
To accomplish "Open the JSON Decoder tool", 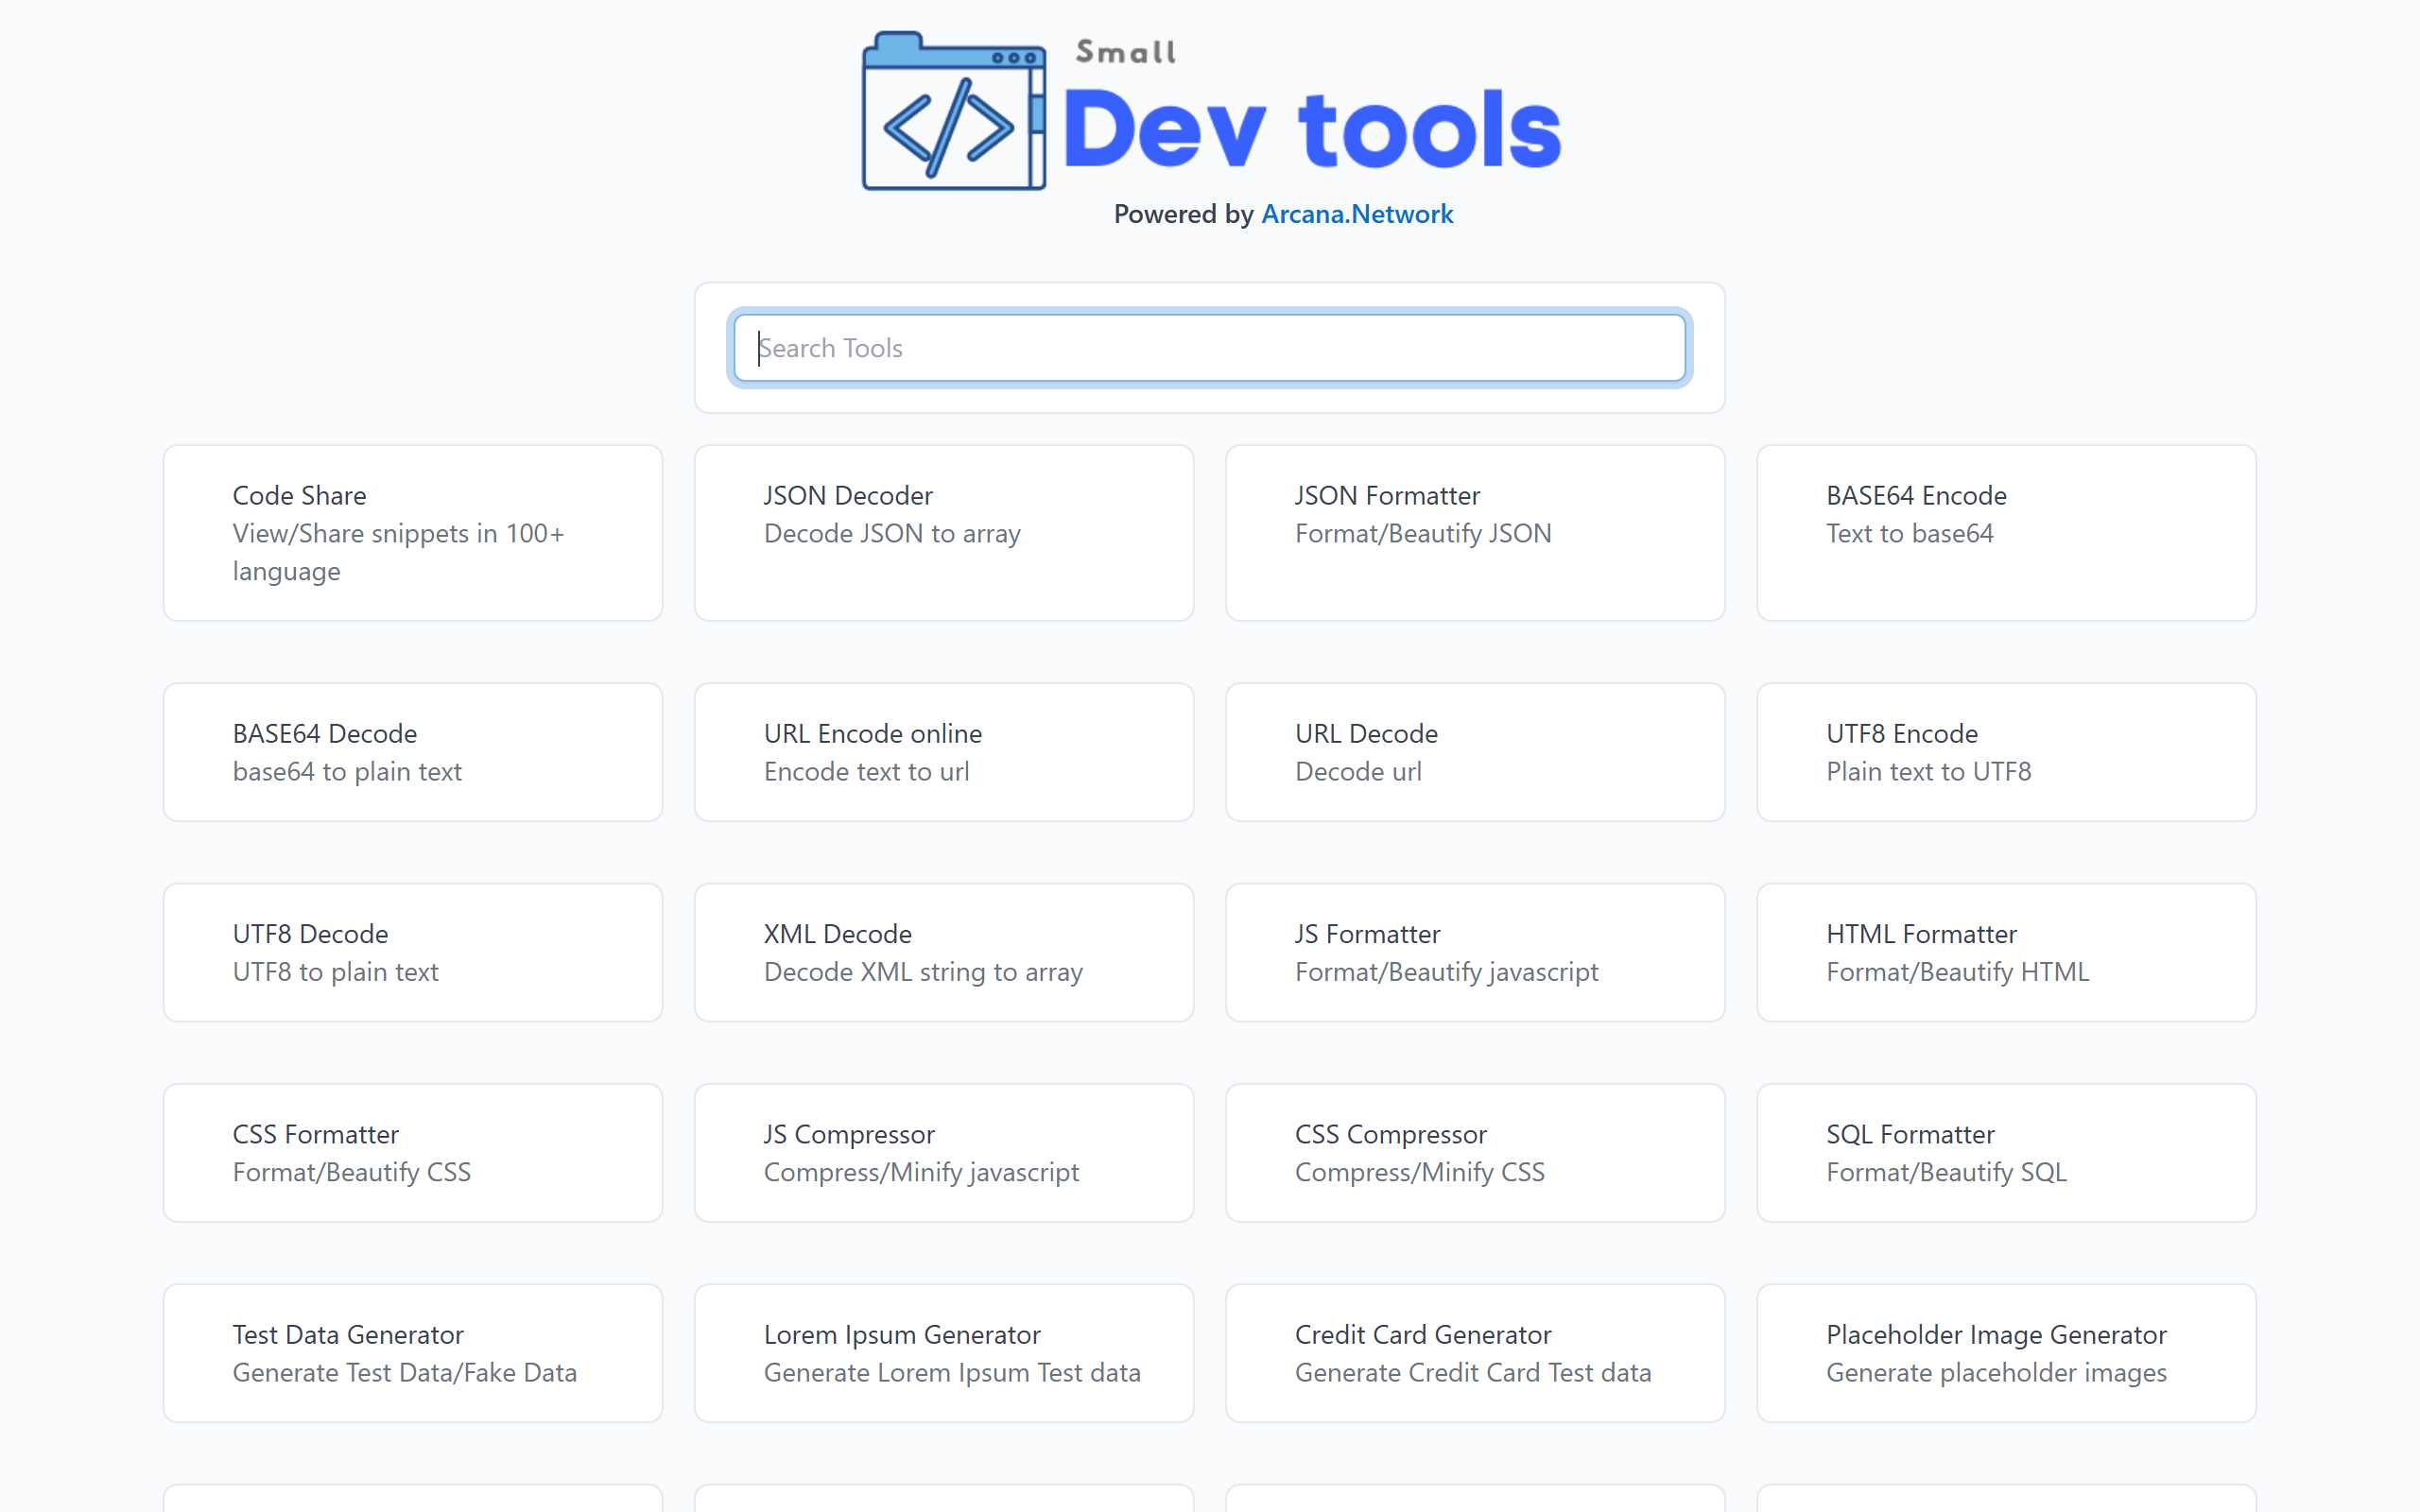I will (x=943, y=532).
